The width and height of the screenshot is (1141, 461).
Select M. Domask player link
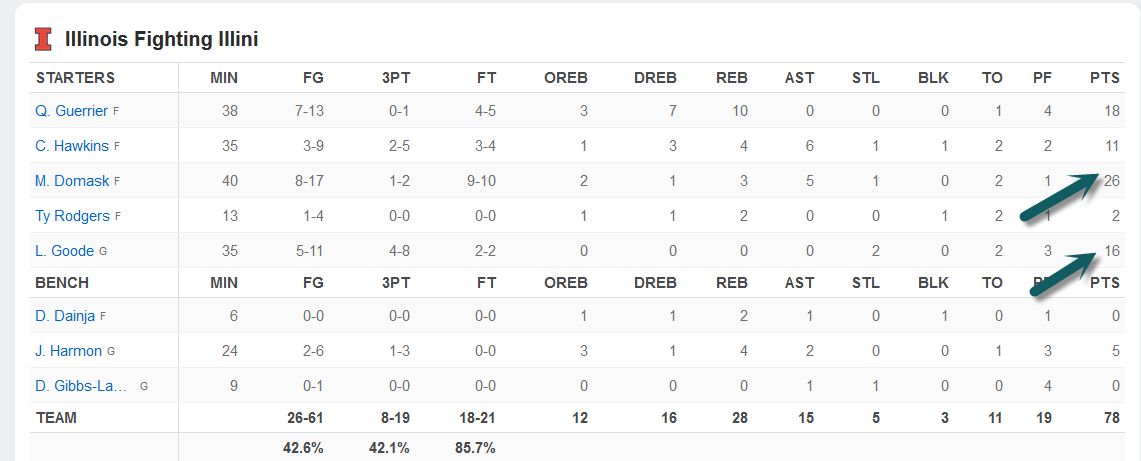[72, 181]
